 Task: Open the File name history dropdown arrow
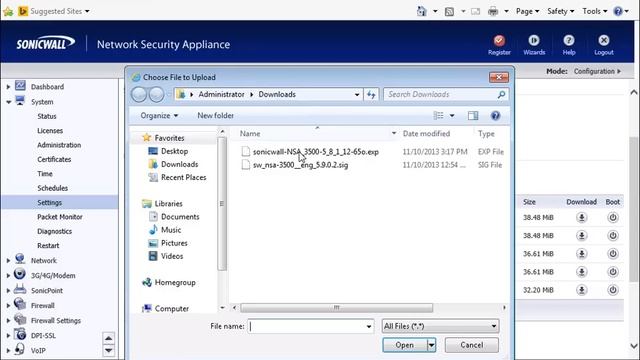[x=369, y=327]
